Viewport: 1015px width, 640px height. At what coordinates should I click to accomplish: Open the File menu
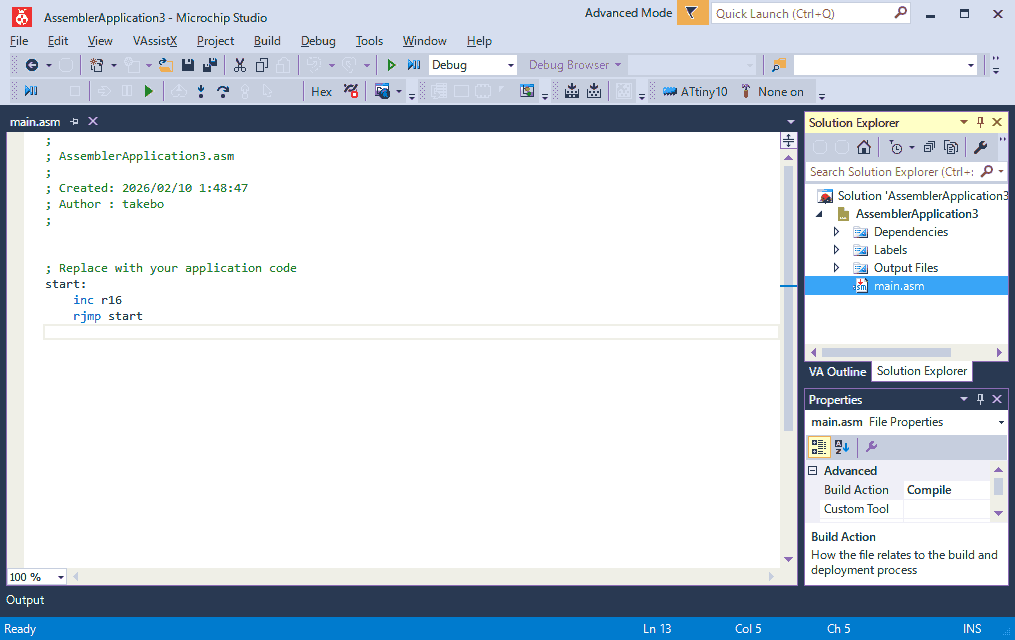19,41
